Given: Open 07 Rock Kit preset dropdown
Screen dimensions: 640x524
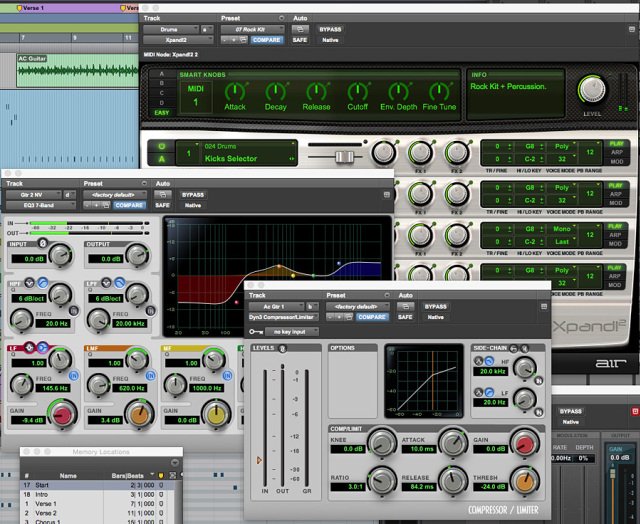Looking at the screenshot, I should 252,29.
